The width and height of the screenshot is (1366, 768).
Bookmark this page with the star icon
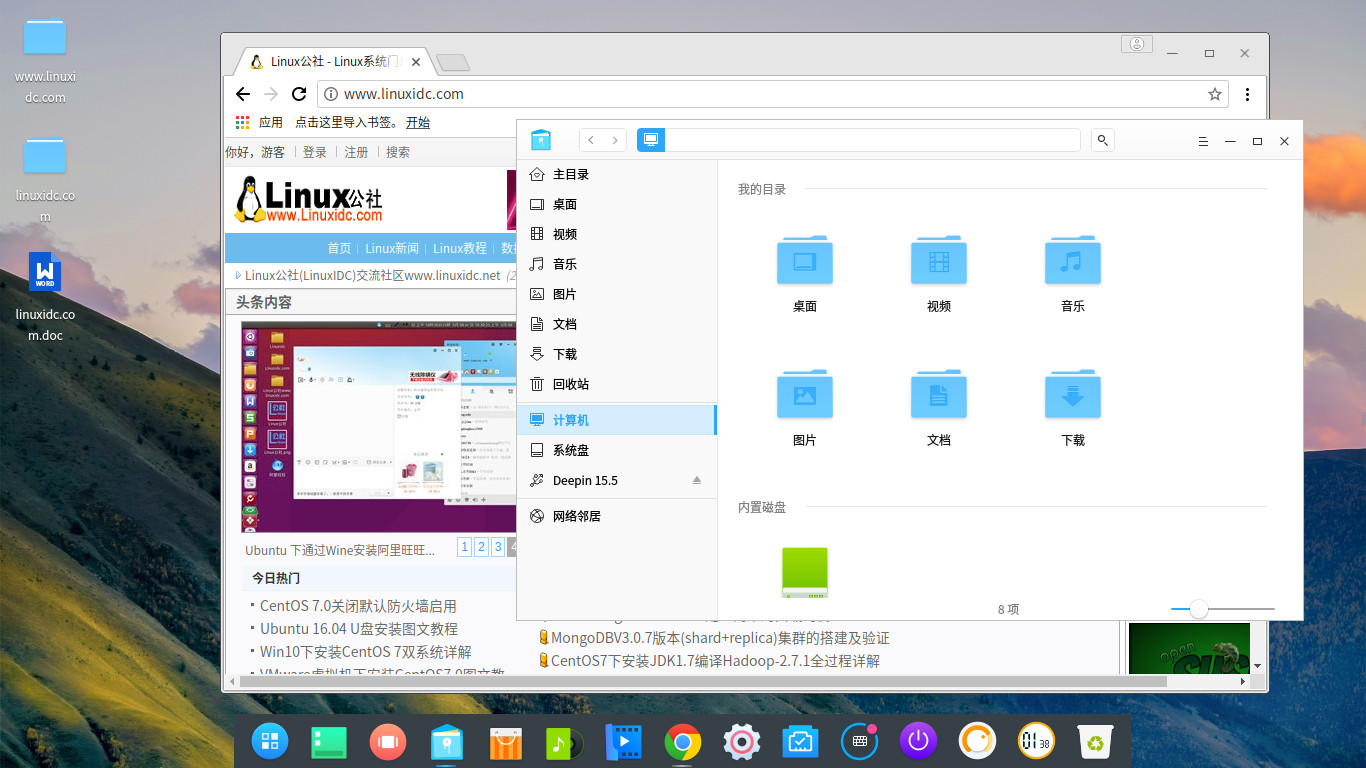1215,94
